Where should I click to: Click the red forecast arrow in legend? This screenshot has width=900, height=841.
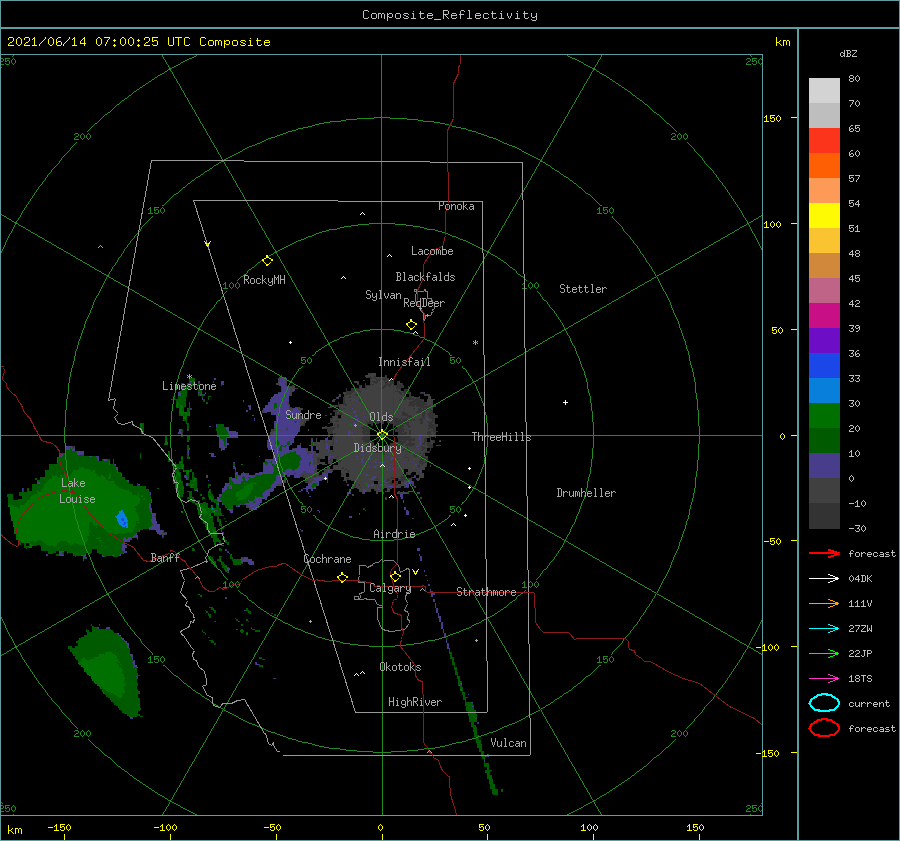click(x=824, y=553)
